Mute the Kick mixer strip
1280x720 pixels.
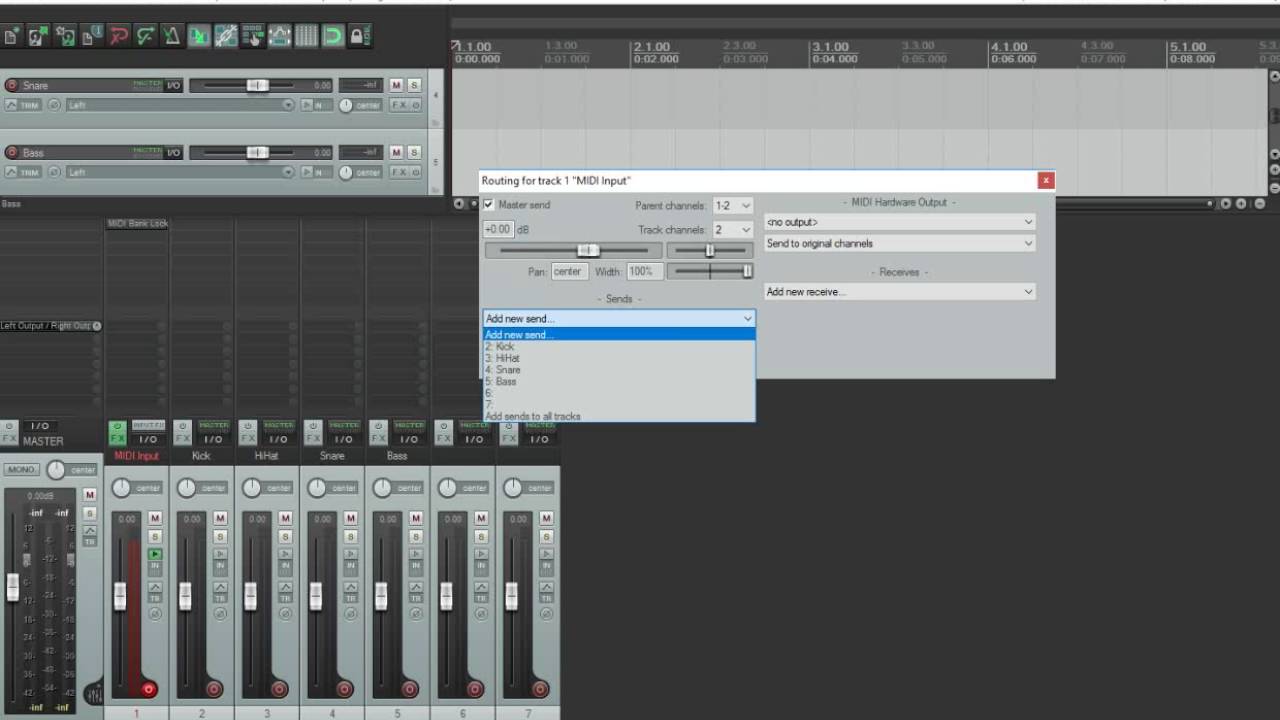pyautogui.click(x=220, y=518)
